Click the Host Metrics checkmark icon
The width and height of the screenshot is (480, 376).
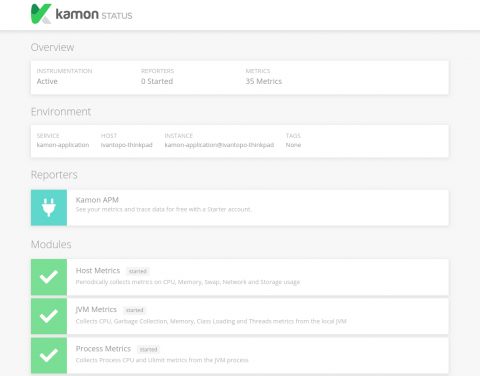tap(49, 277)
